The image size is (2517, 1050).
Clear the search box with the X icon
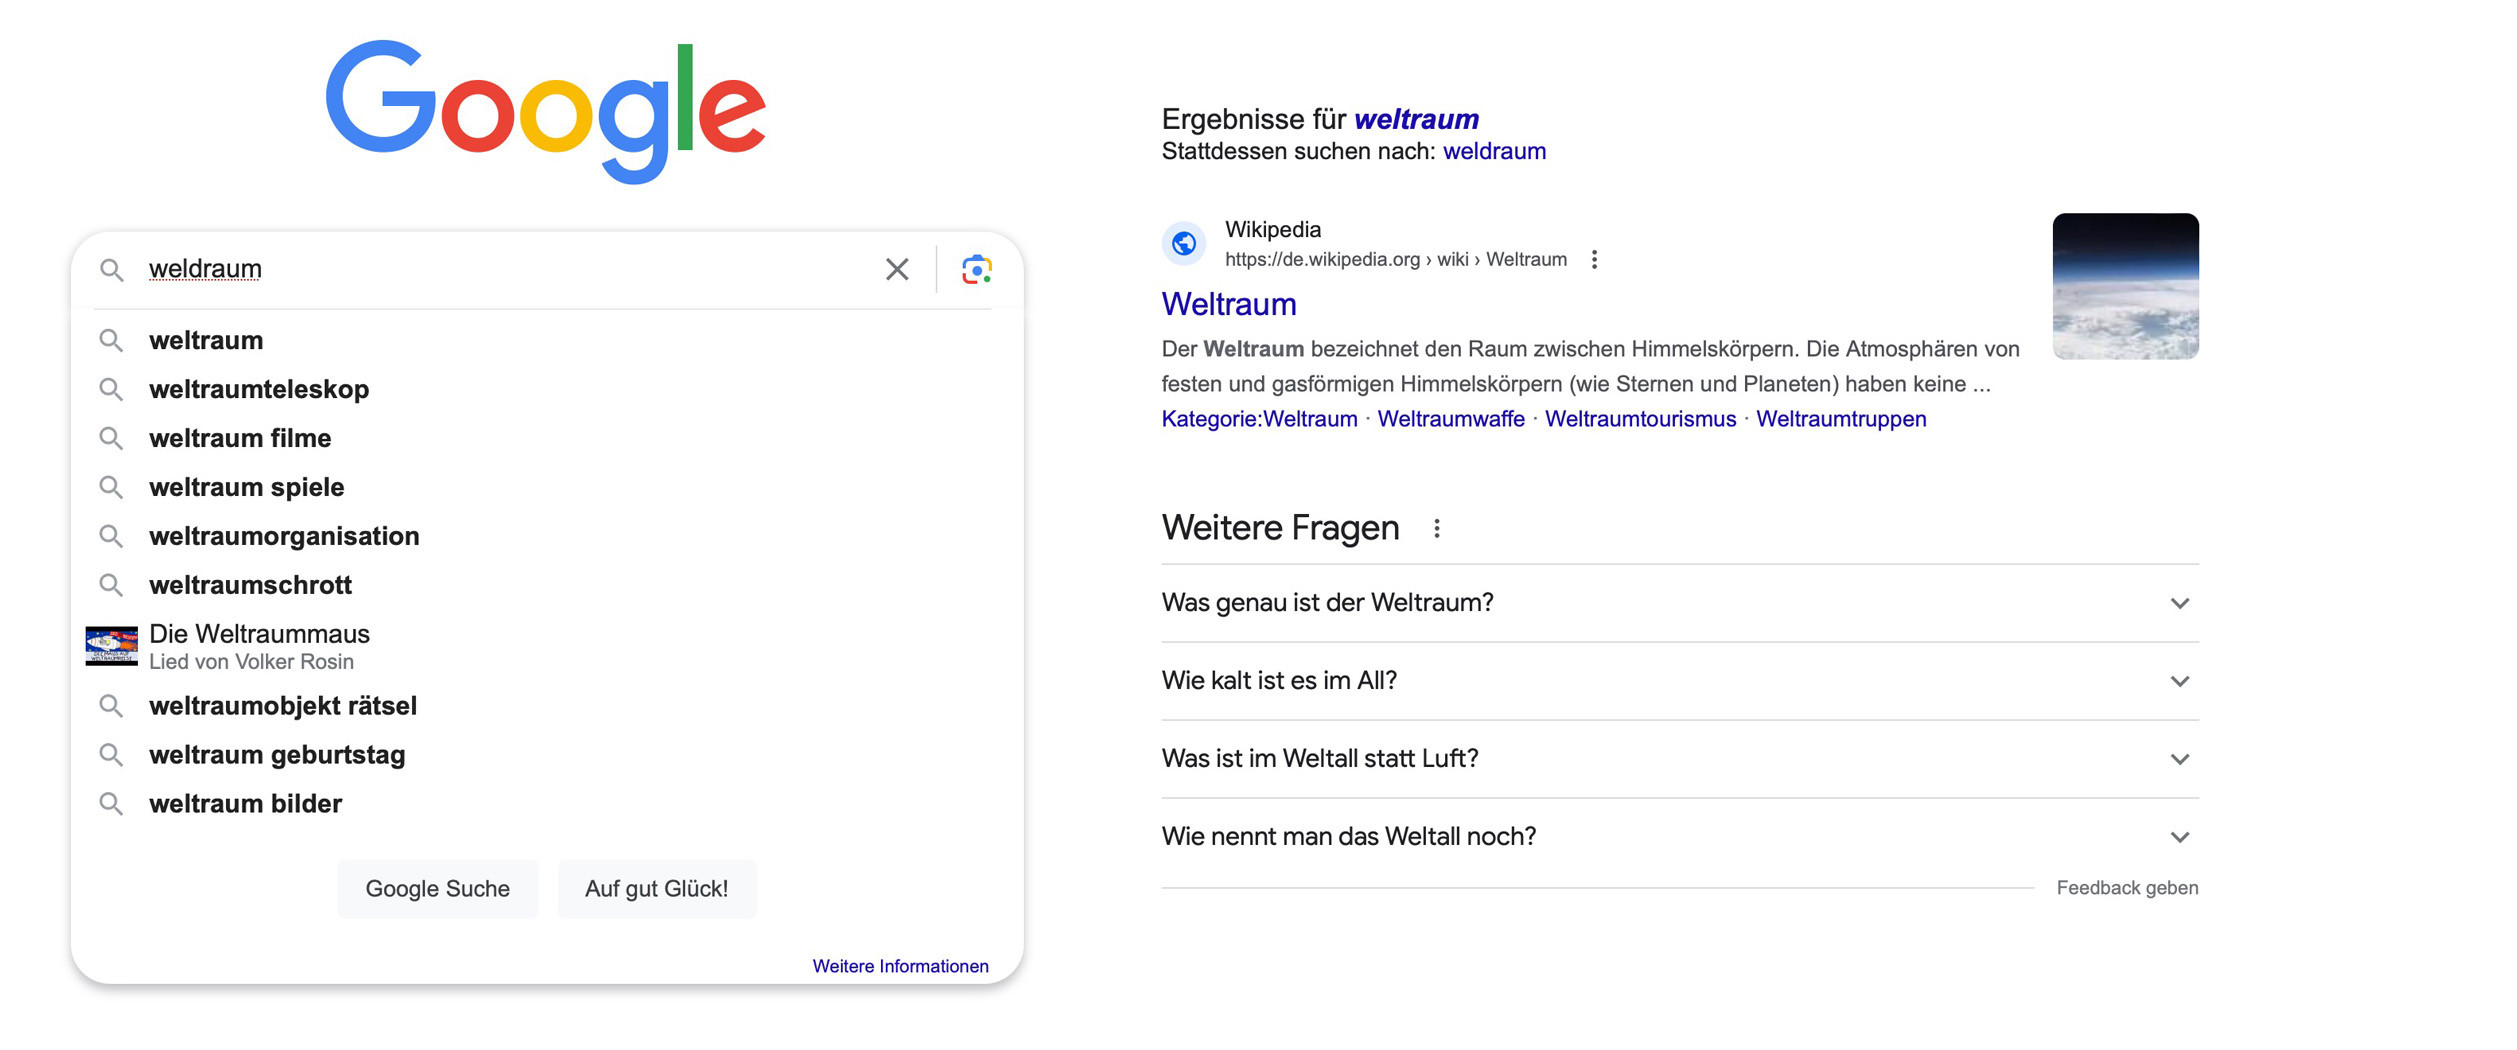[896, 269]
